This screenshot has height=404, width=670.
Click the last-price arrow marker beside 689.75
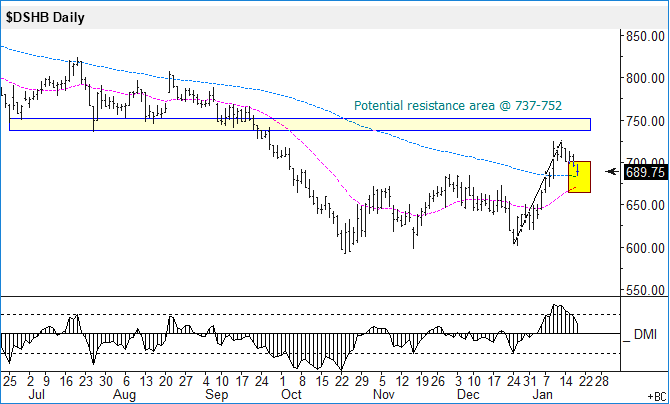coord(612,172)
